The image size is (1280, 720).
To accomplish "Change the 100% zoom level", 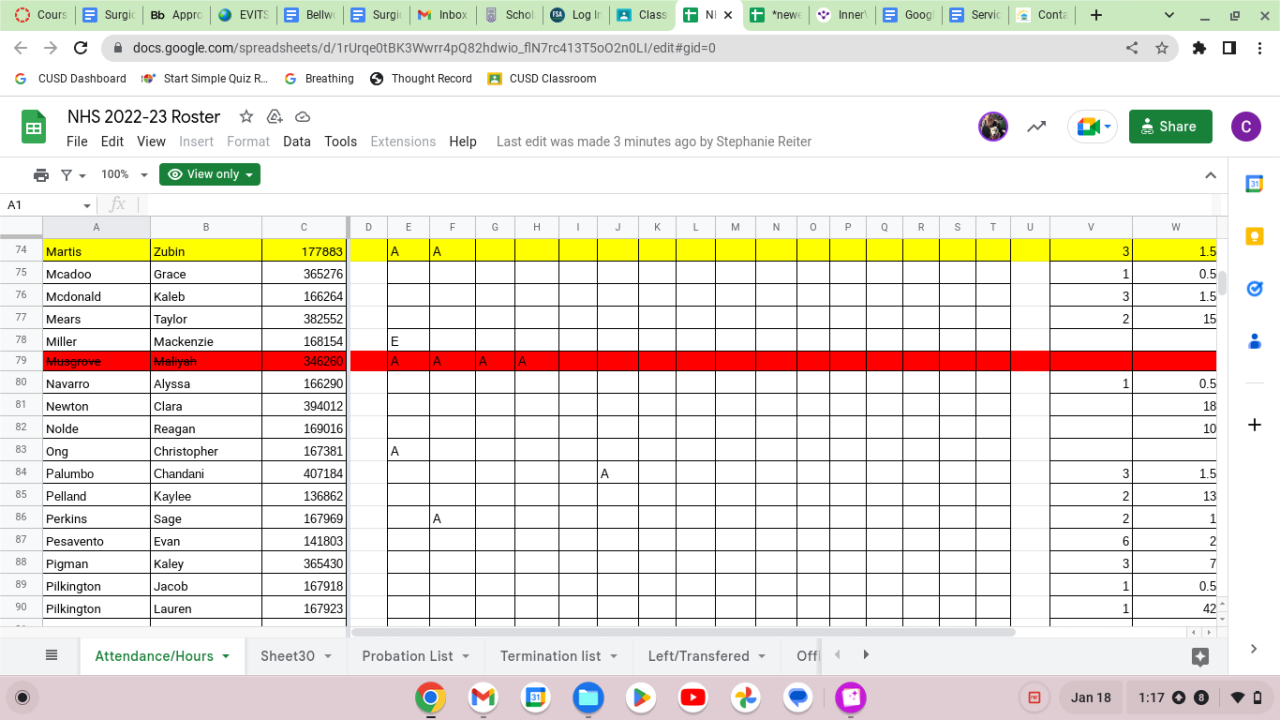I will point(125,175).
